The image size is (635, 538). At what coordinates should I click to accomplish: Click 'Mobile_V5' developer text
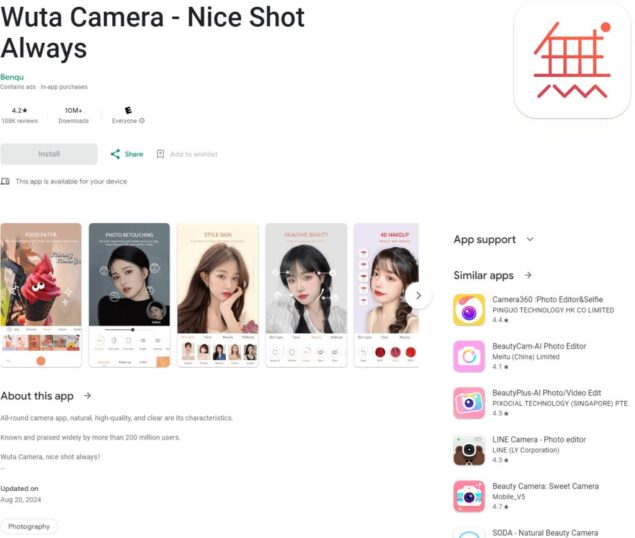click(509, 496)
